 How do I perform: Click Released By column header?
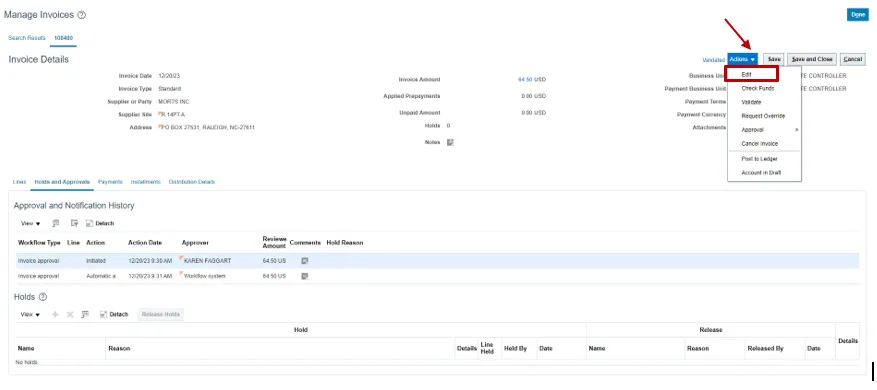(765, 349)
